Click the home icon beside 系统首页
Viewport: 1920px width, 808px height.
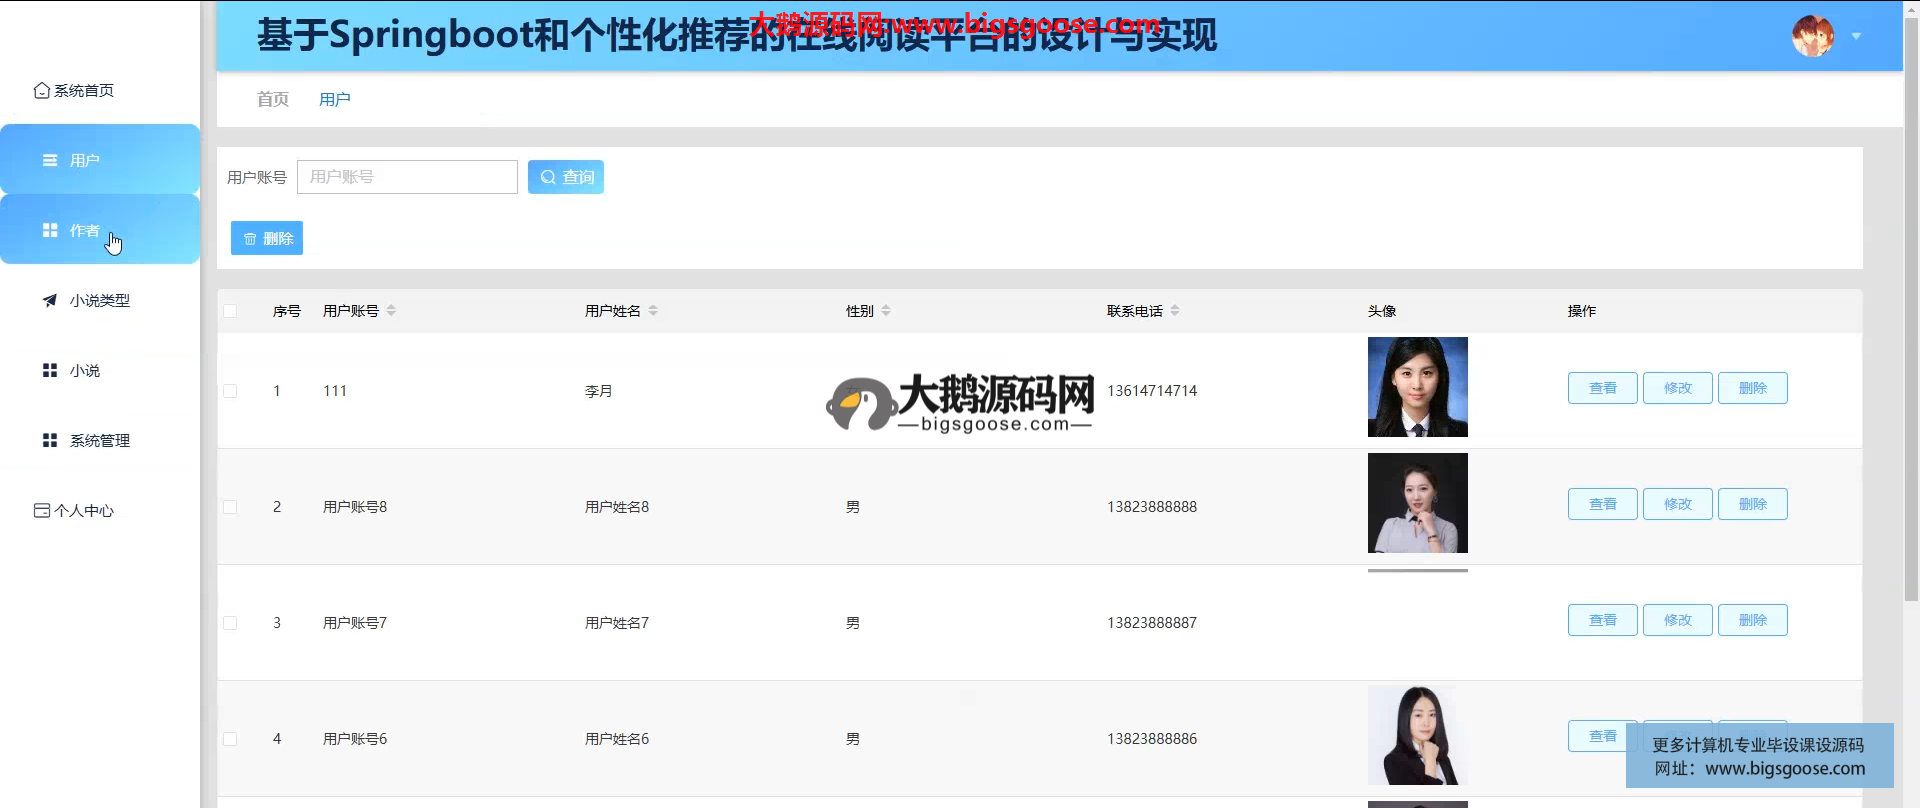coord(41,91)
